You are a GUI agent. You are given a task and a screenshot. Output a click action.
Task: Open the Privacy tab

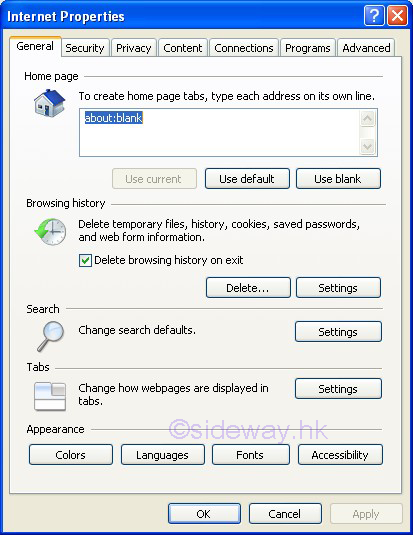pos(133,48)
